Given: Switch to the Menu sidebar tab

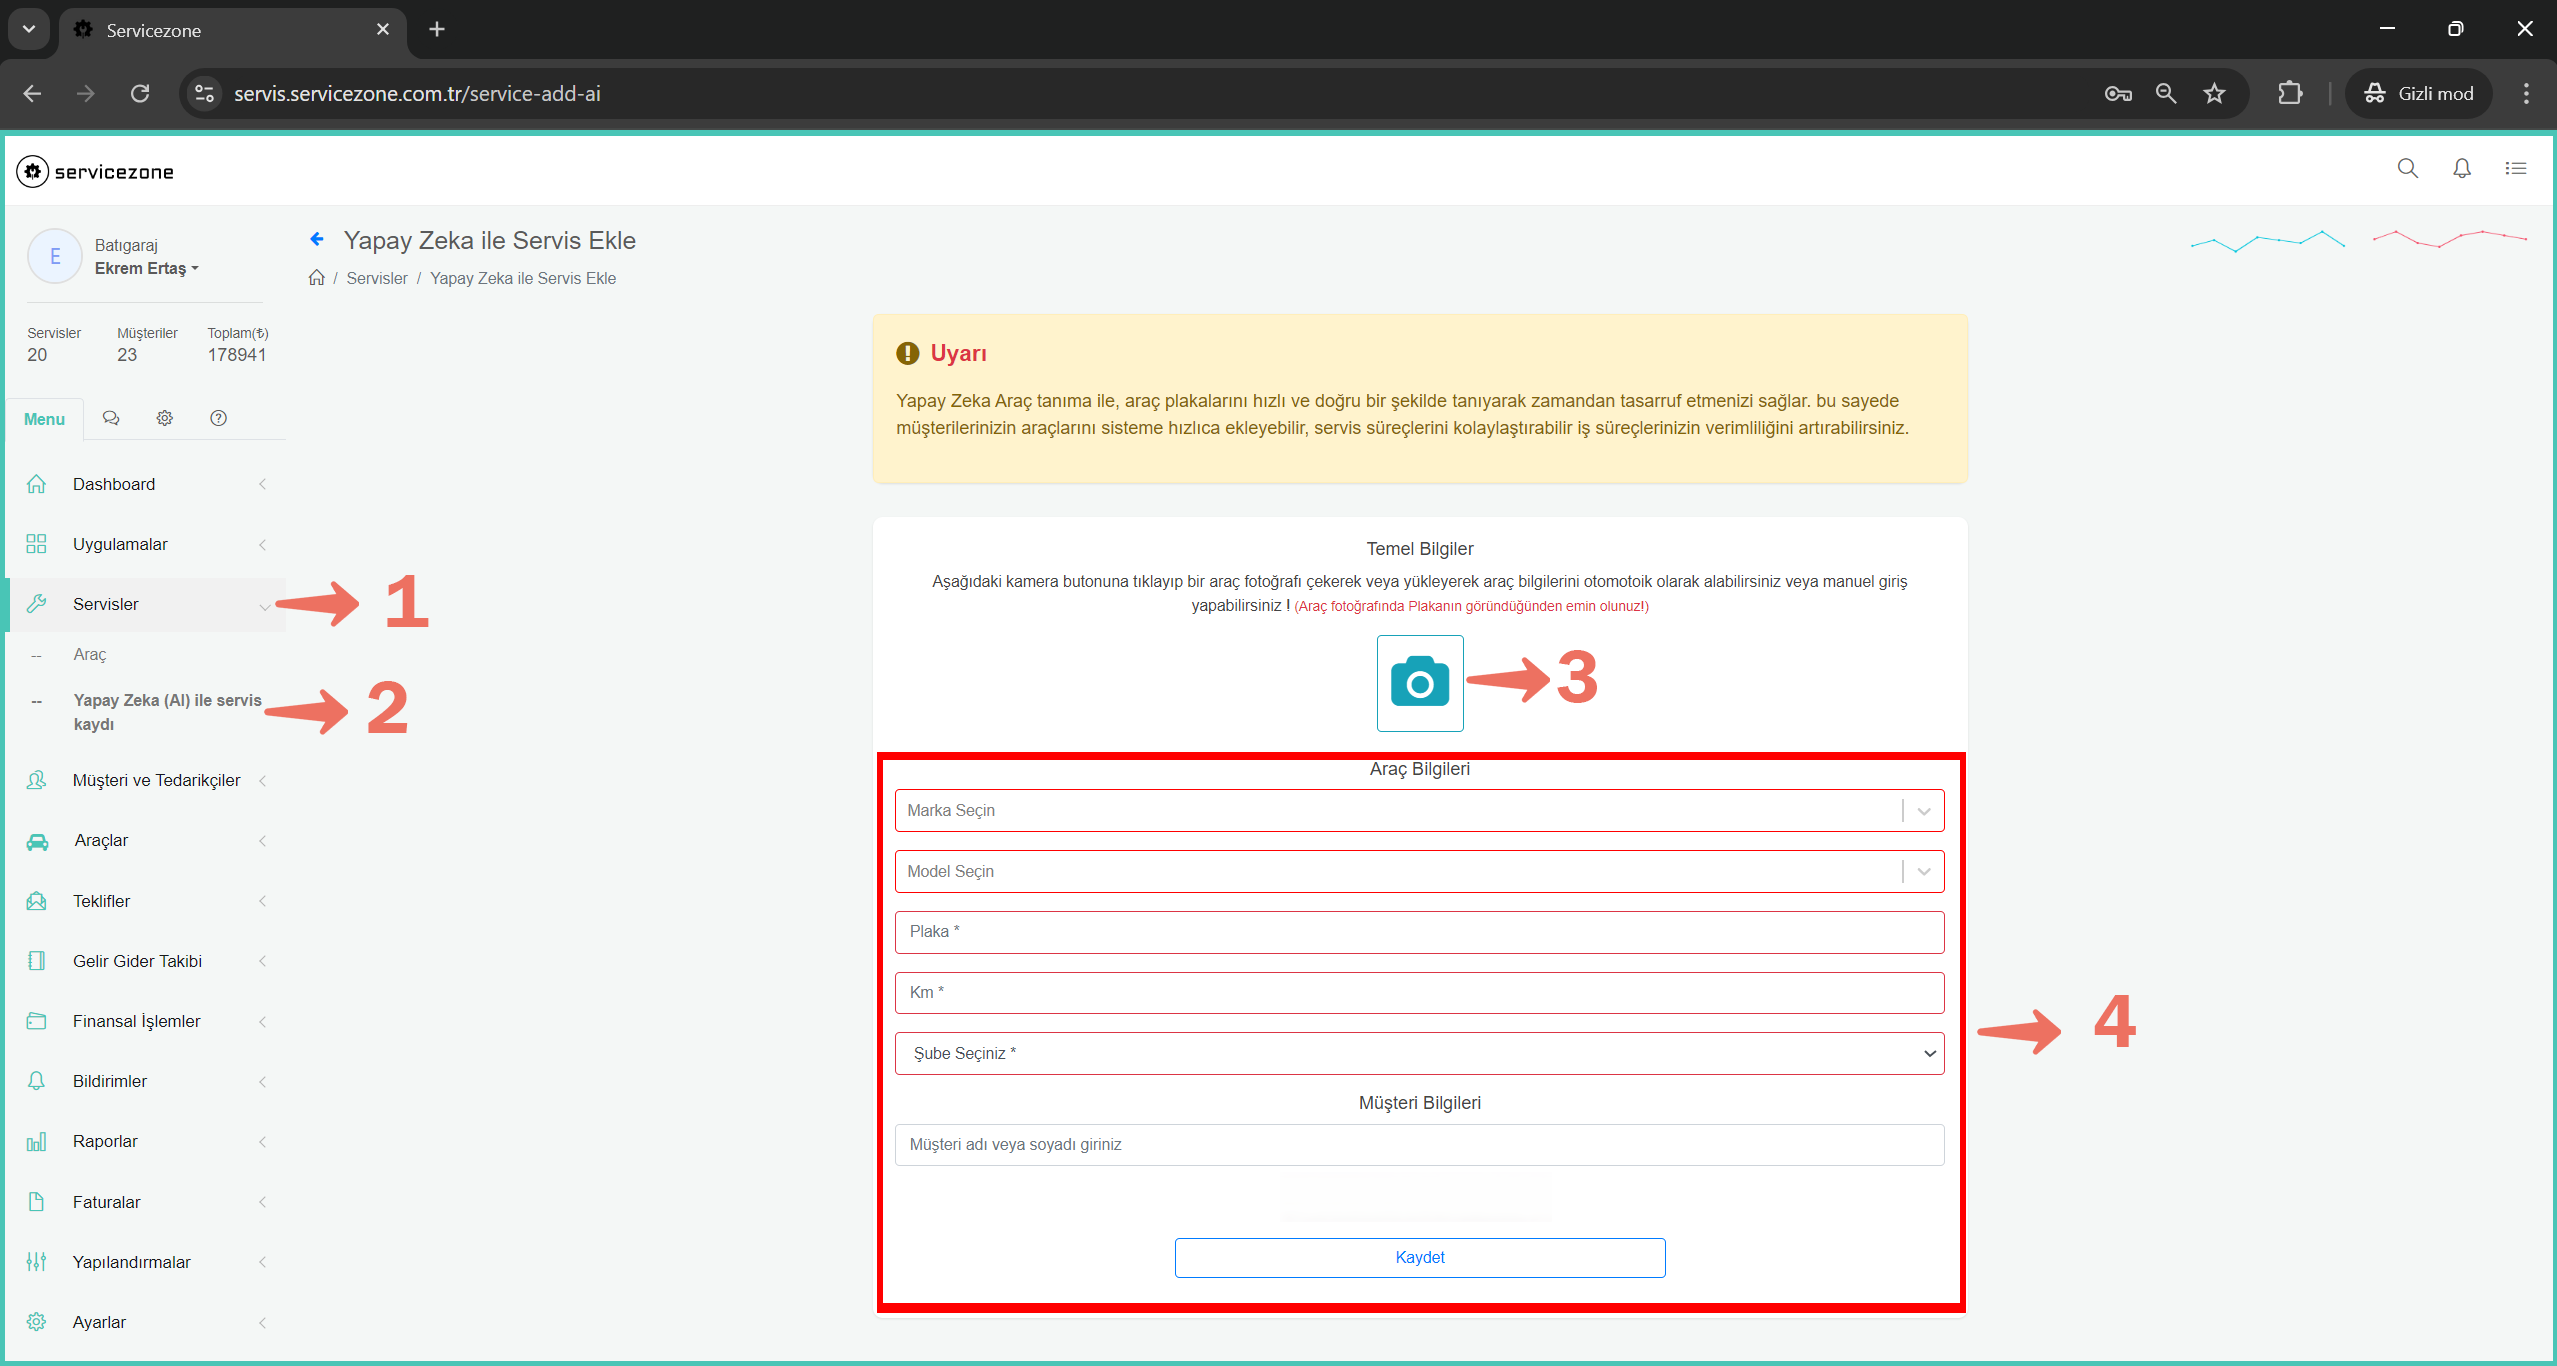Looking at the screenshot, I should [44, 419].
